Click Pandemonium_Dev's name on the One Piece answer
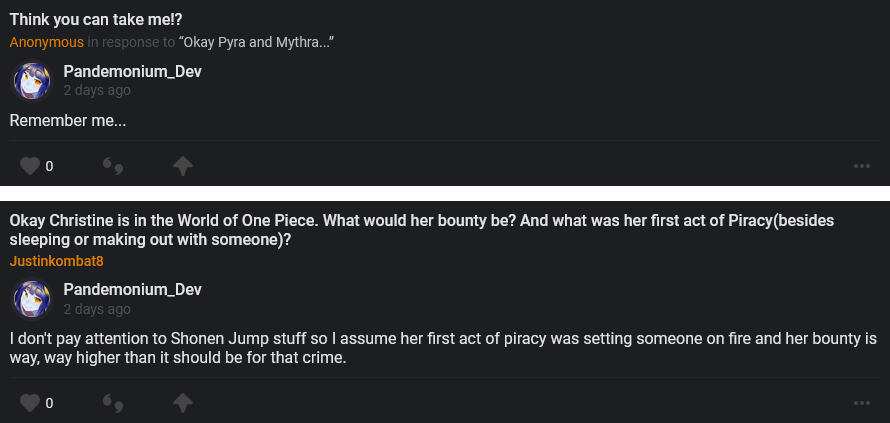 [132, 290]
